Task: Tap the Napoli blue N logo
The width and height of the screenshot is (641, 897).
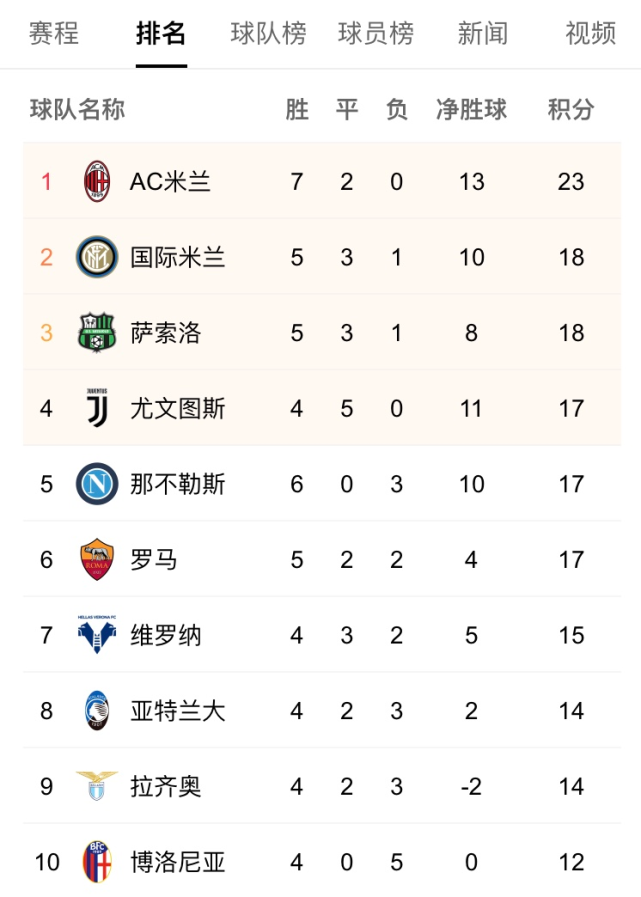Action: point(97,484)
